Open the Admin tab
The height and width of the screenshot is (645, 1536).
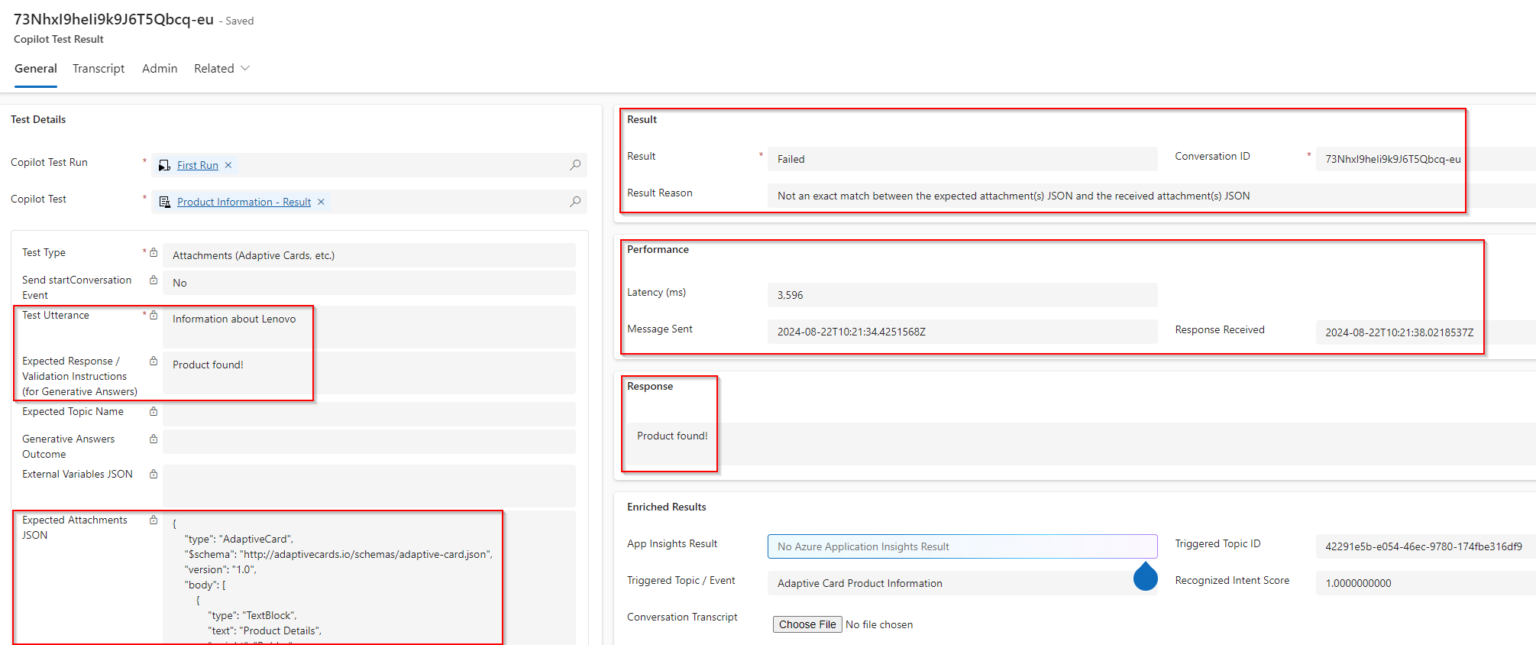pos(159,69)
